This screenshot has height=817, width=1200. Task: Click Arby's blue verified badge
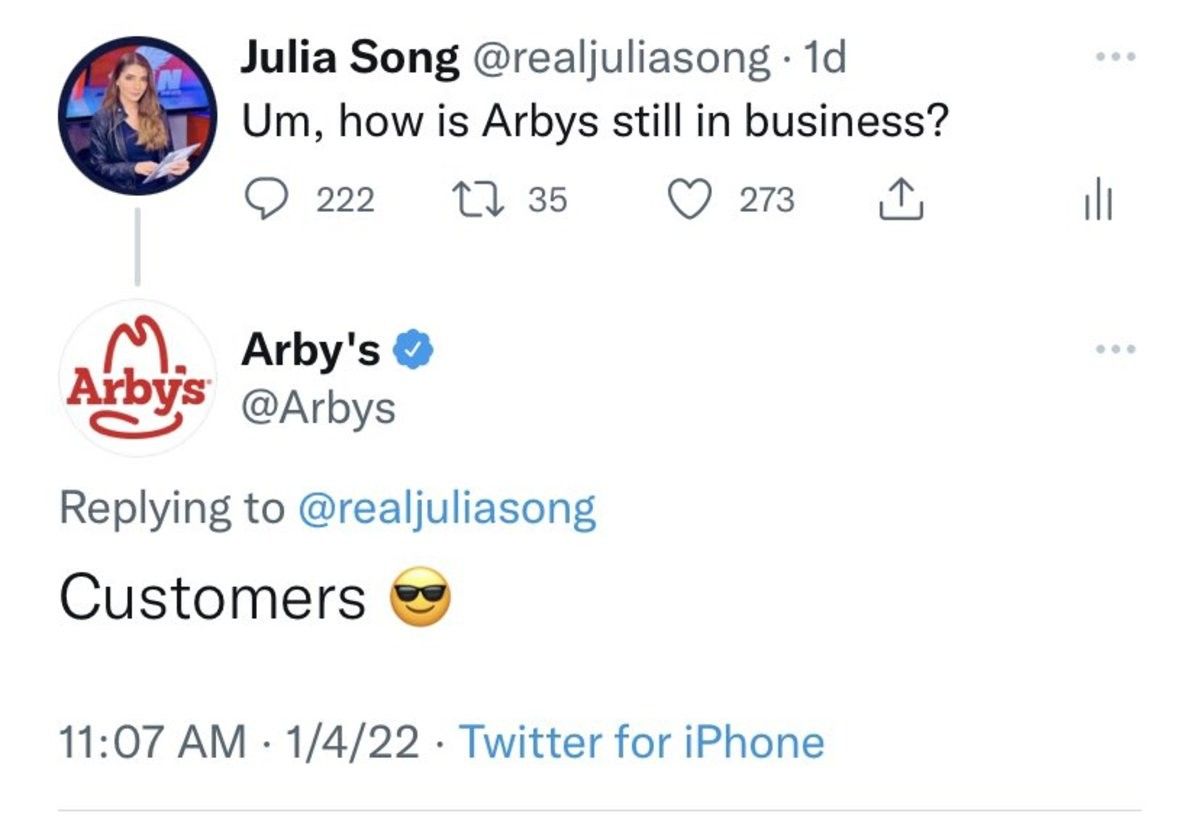click(x=412, y=351)
